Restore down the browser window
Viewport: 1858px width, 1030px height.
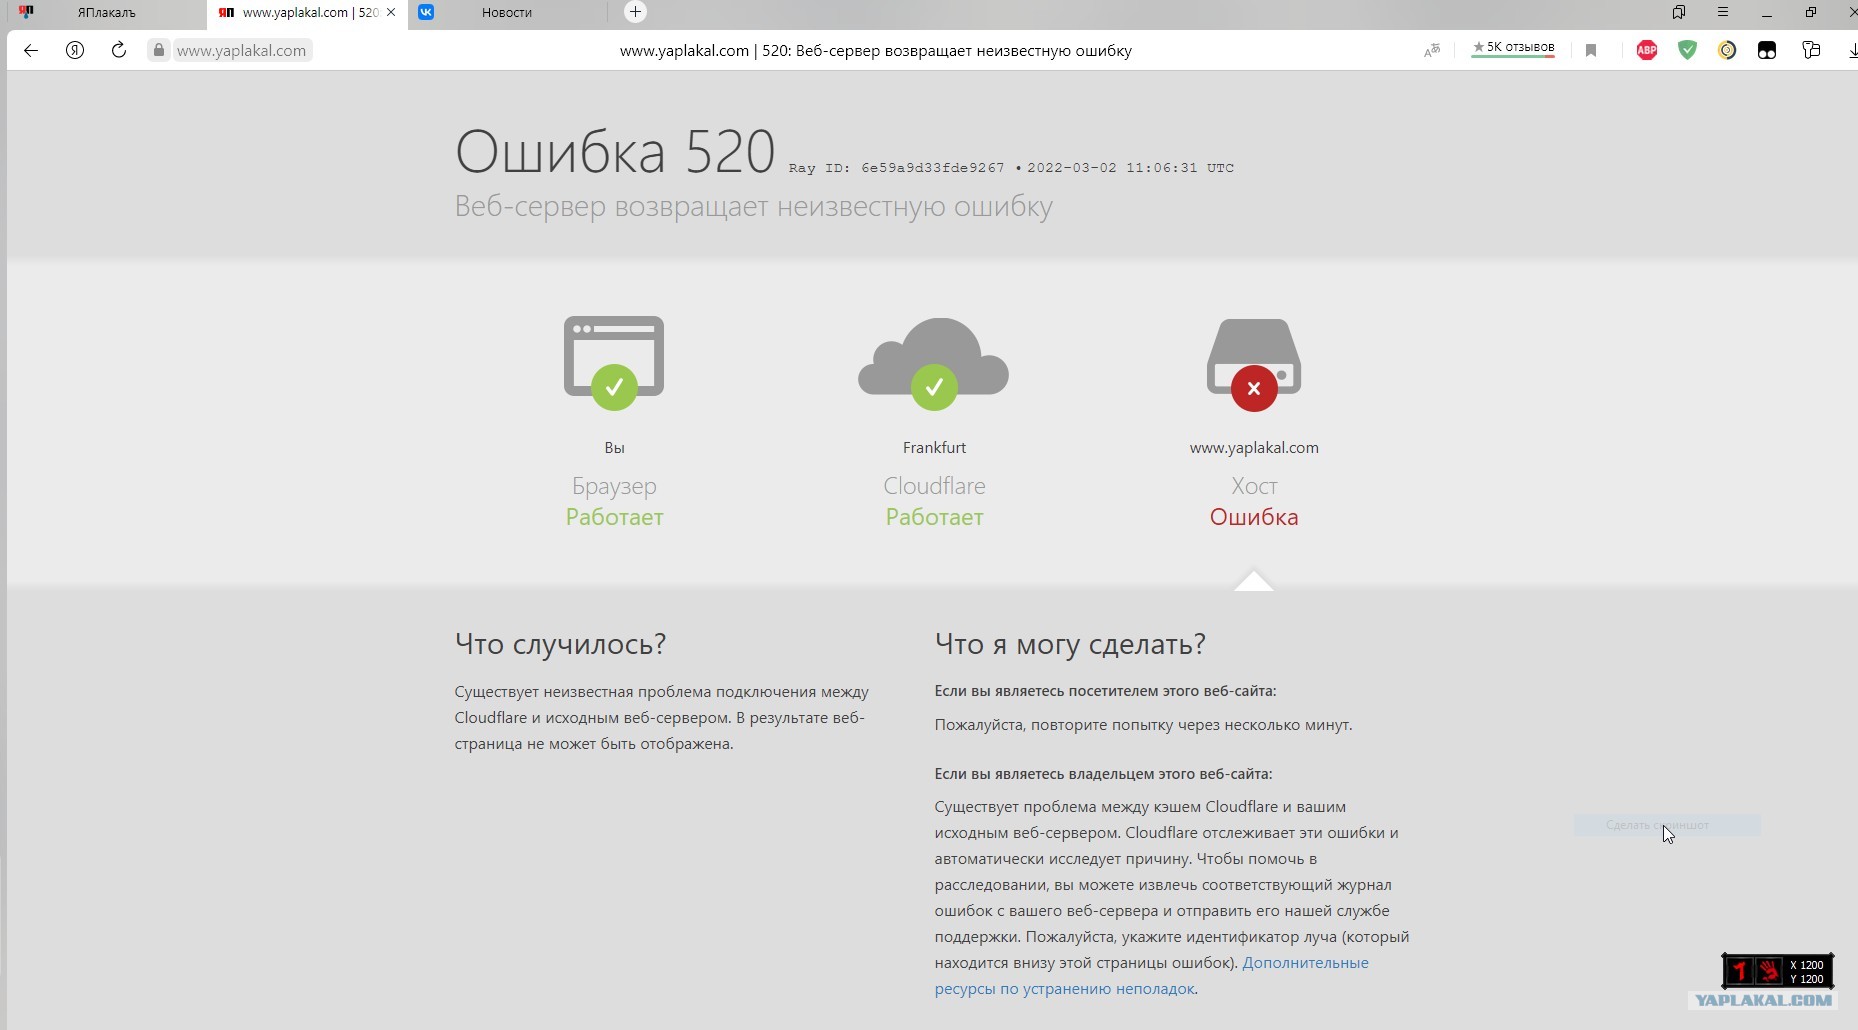[1811, 12]
